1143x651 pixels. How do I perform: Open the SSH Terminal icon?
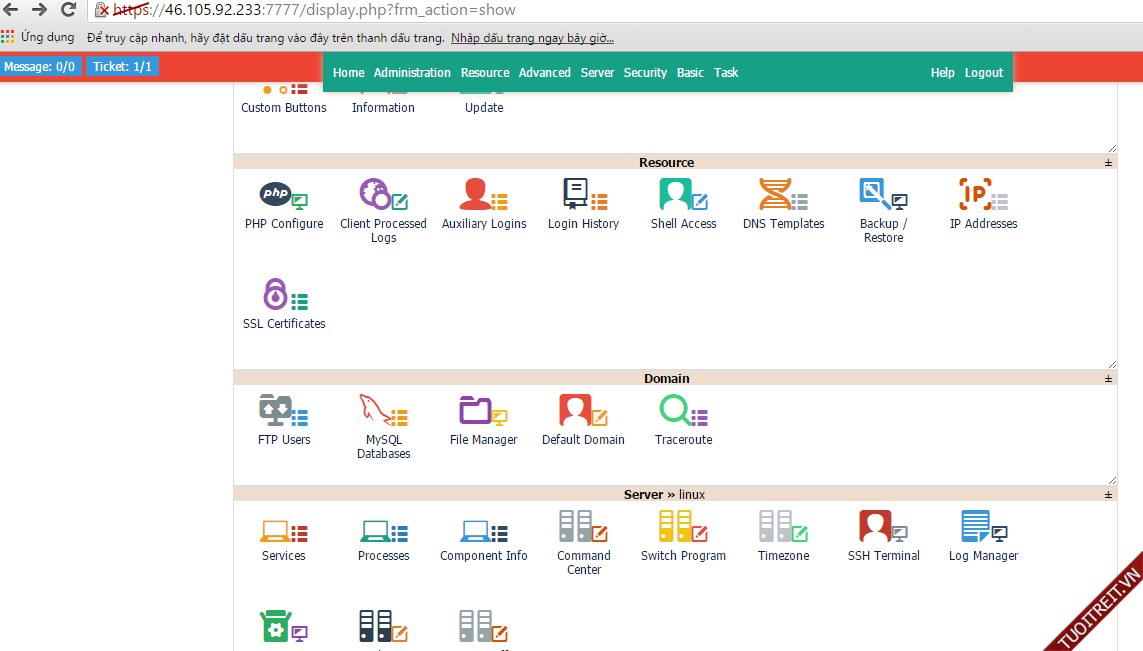point(883,528)
